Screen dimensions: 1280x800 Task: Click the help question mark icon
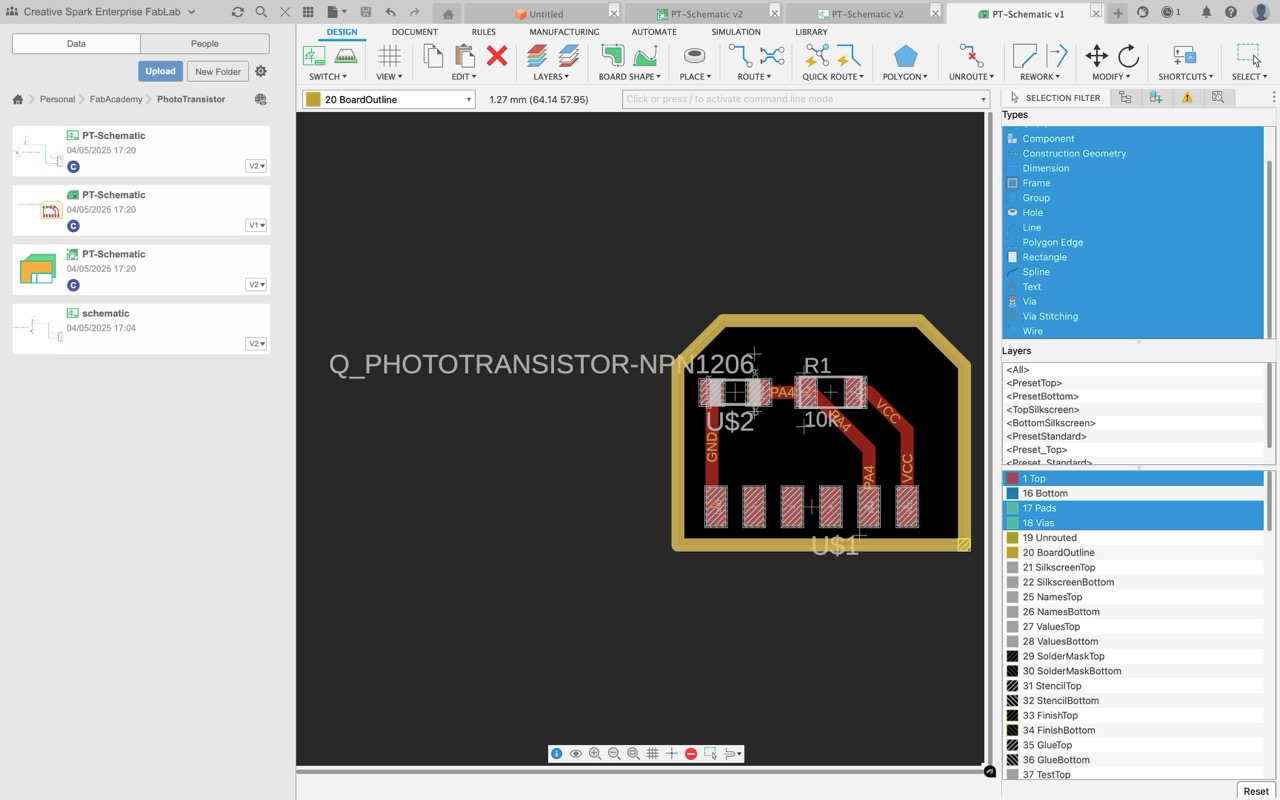coord(1231,12)
